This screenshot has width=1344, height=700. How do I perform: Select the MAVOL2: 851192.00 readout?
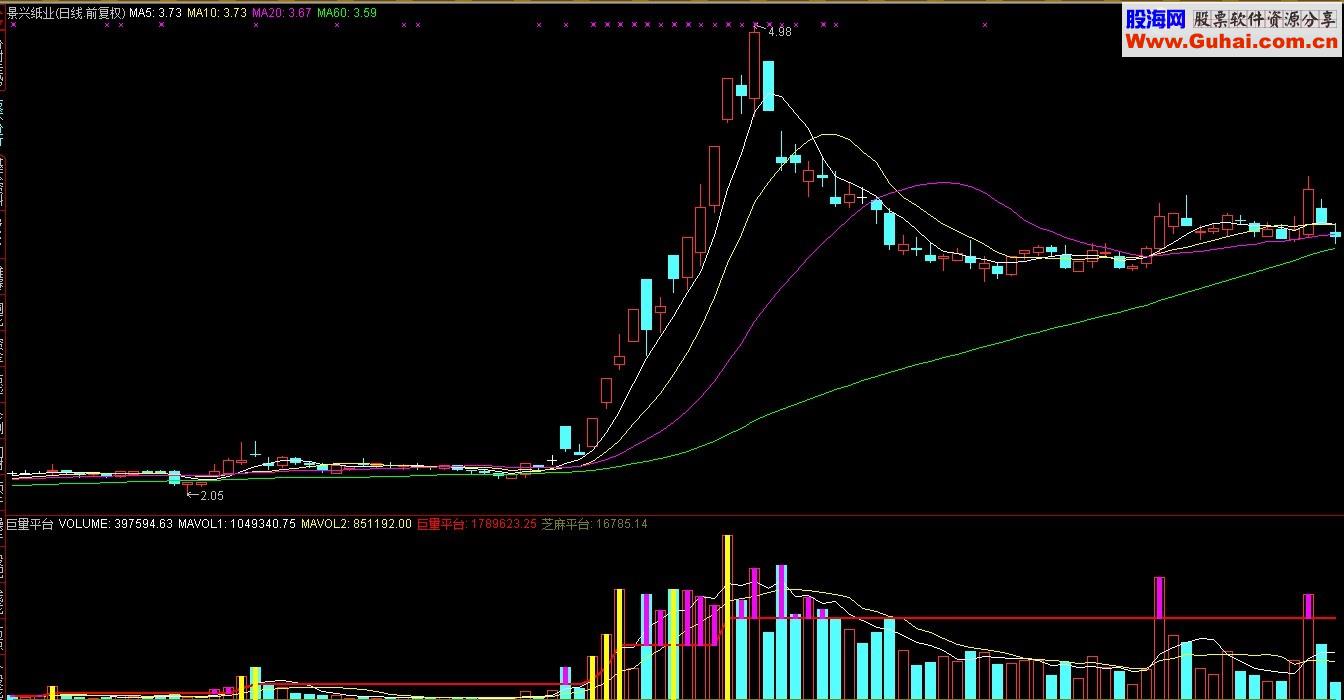pos(356,523)
